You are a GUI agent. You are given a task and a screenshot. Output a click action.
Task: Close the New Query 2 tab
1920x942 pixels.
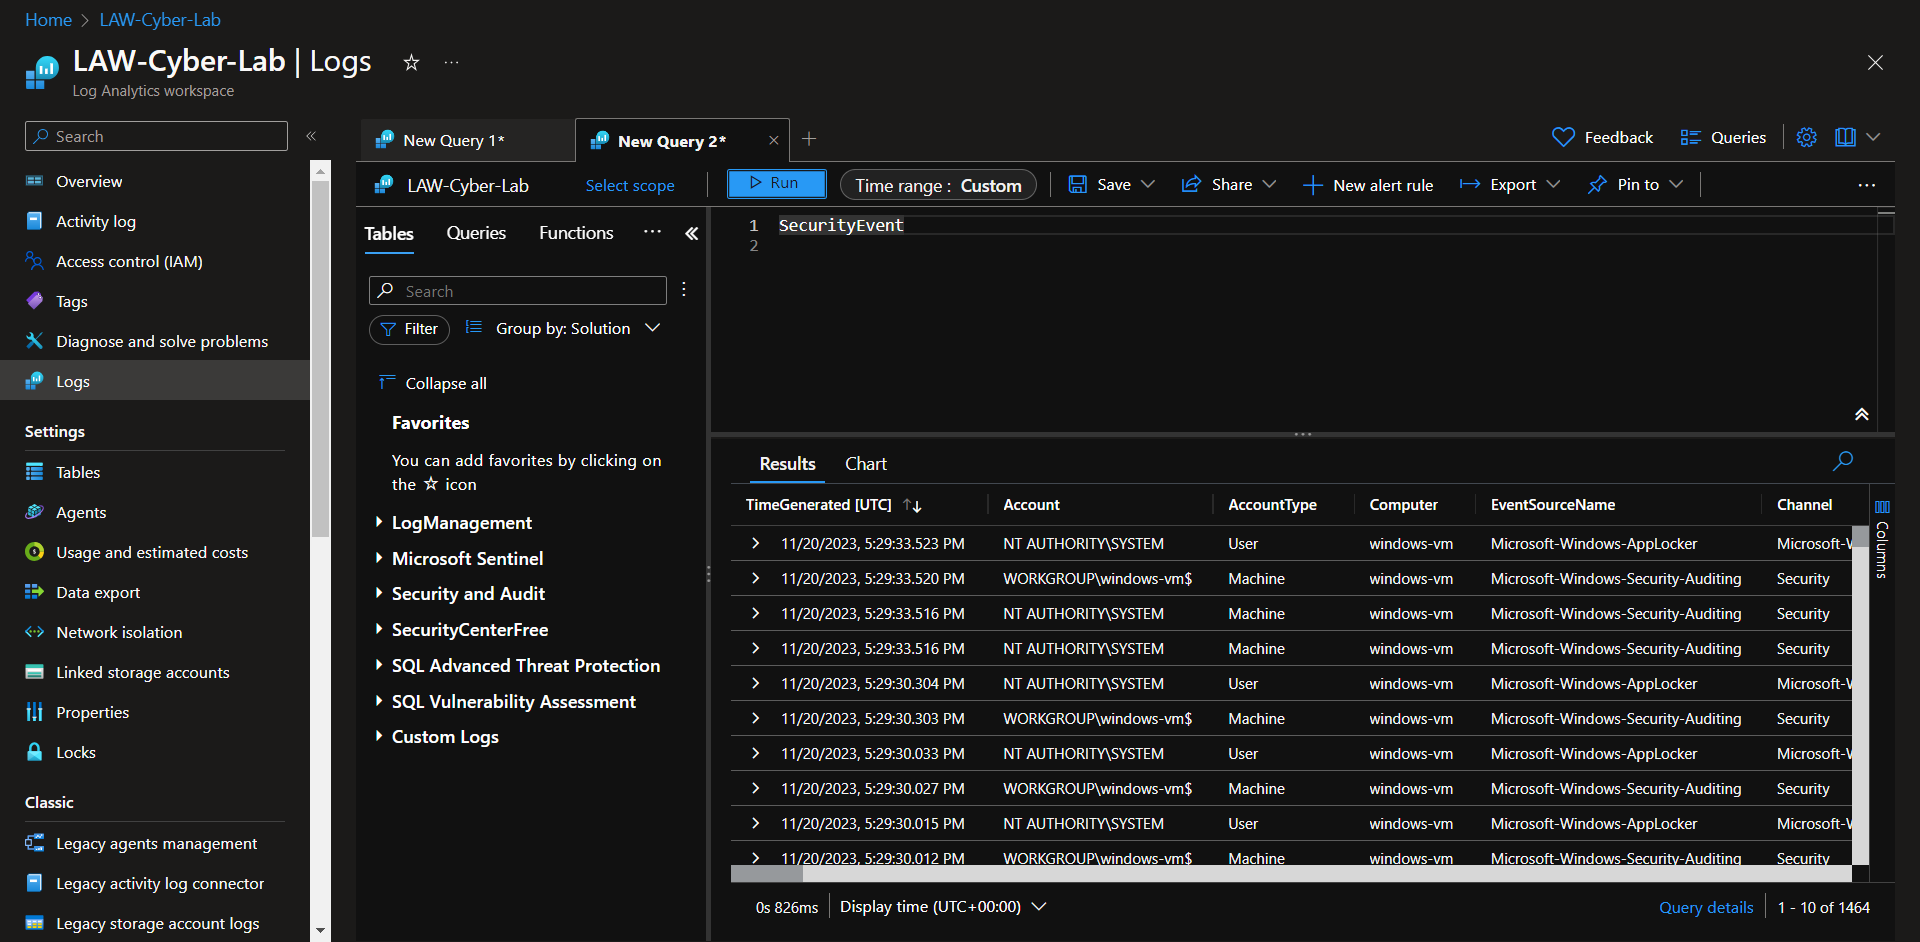tap(773, 140)
